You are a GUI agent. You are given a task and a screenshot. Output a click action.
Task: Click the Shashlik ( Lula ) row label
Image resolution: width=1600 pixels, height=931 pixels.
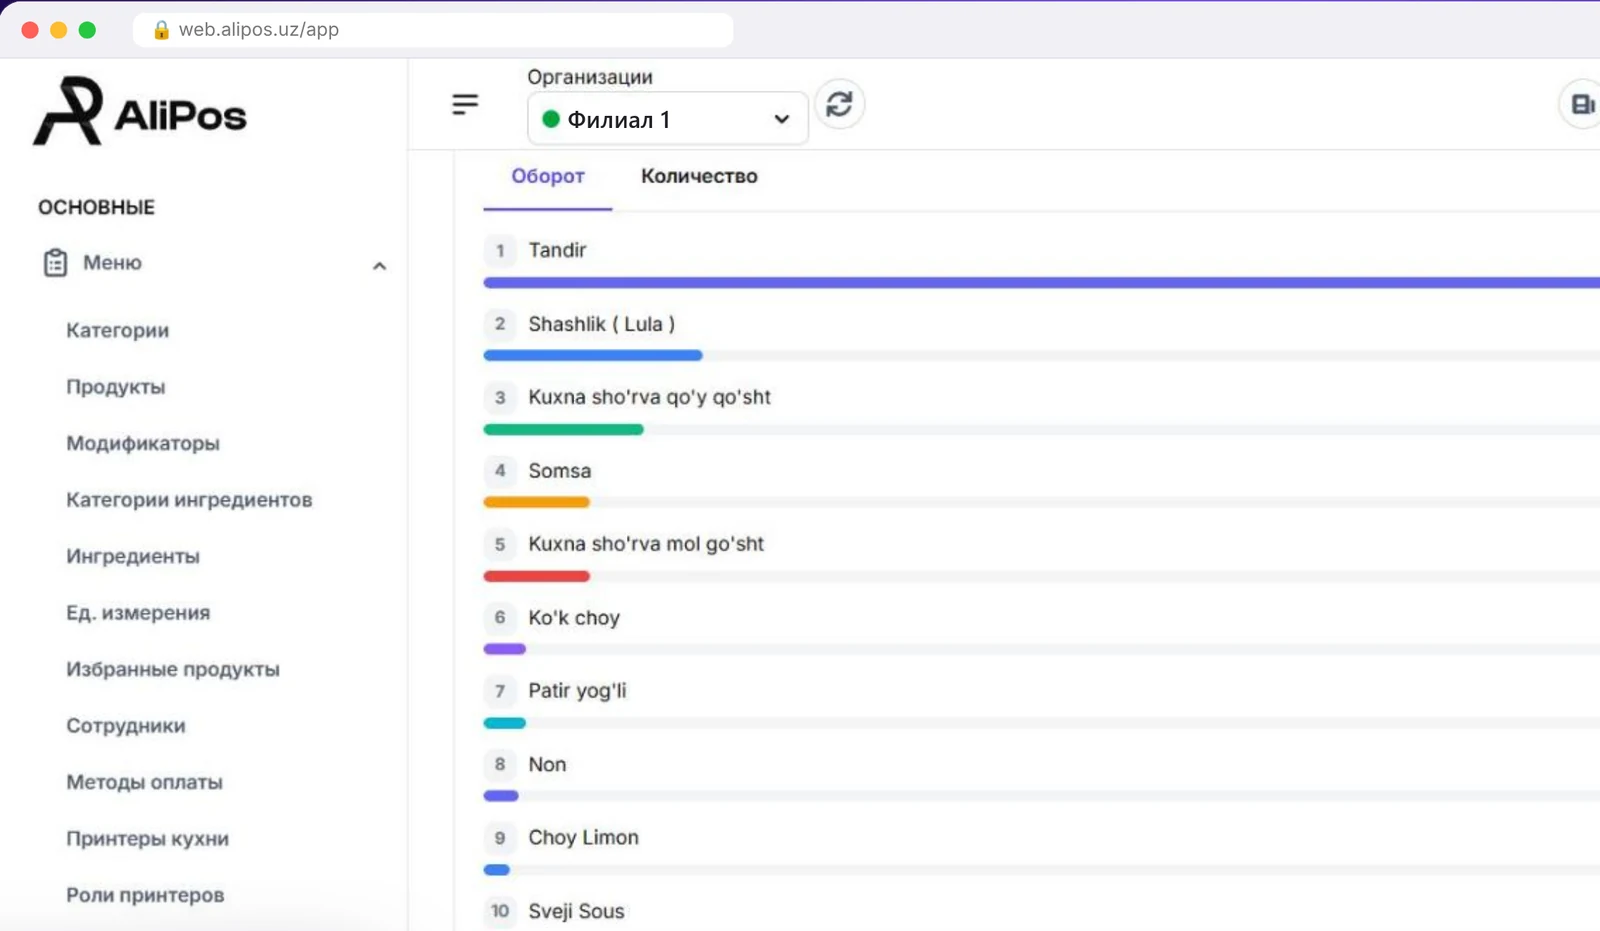click(602, 324)
